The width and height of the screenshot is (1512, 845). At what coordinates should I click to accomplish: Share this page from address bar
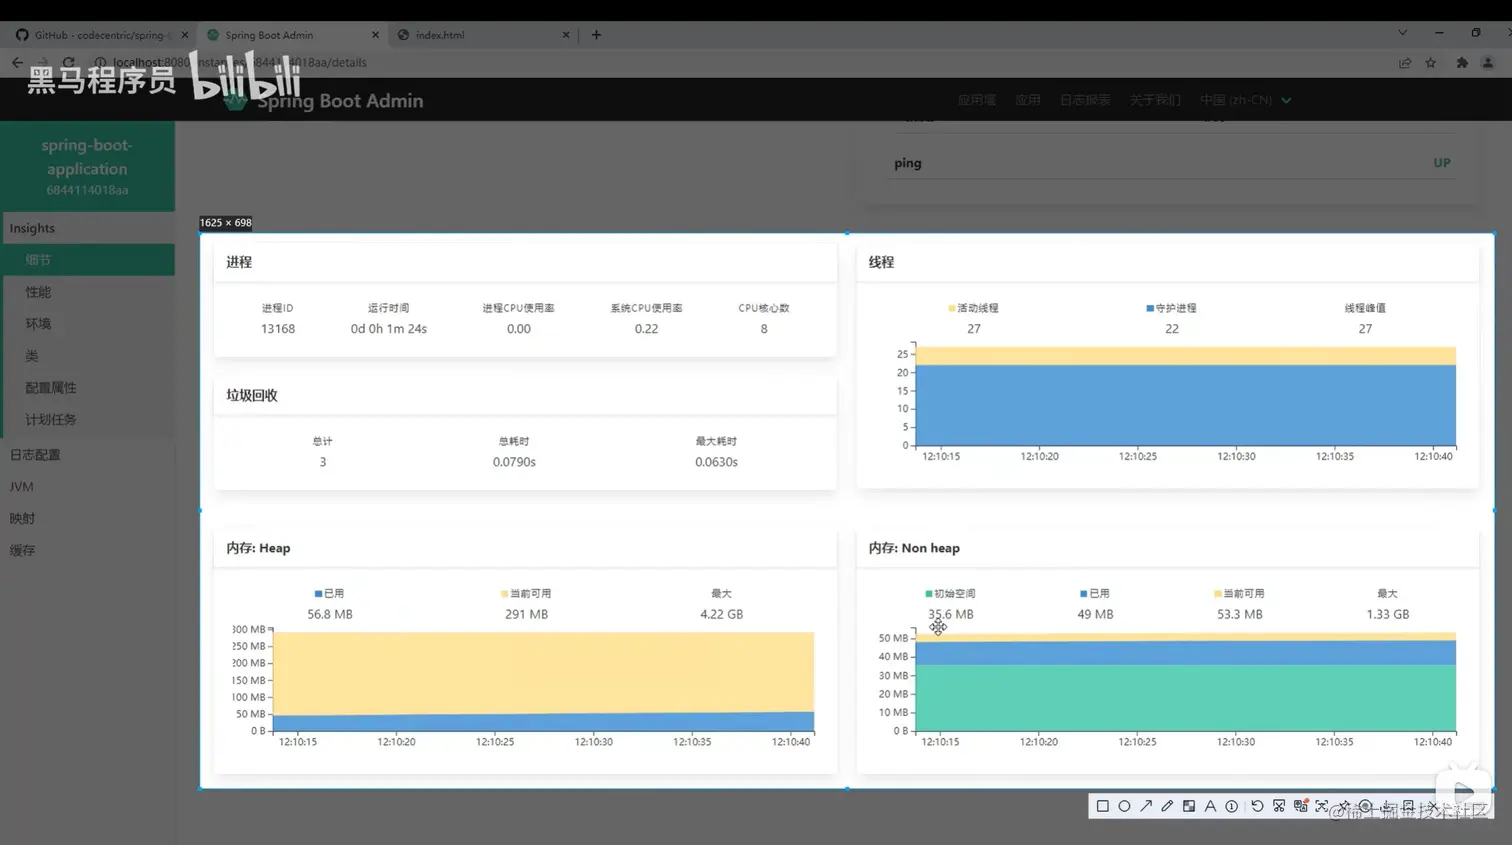tap(1405, 62)
